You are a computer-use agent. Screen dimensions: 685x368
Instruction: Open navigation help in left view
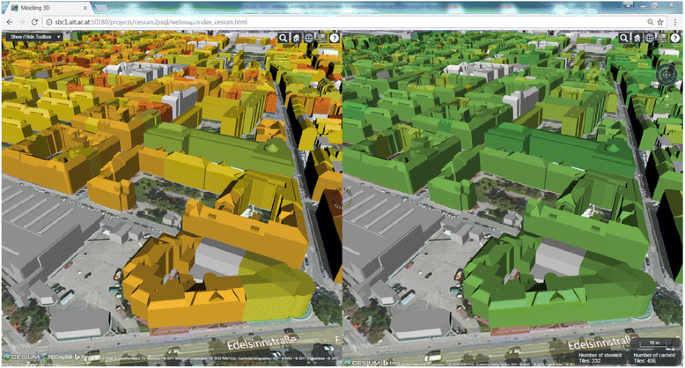tap(334, 38)
